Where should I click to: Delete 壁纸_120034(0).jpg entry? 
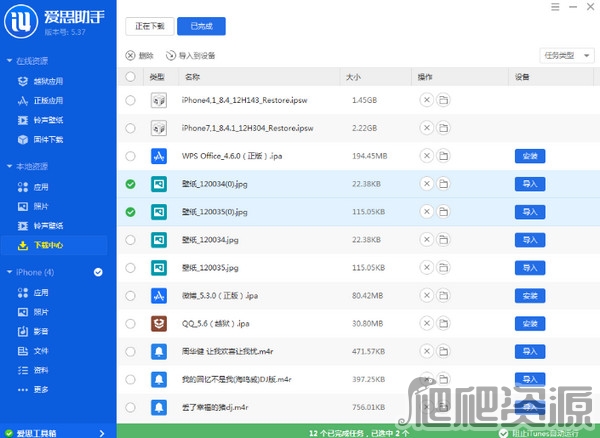click(427, 184)
